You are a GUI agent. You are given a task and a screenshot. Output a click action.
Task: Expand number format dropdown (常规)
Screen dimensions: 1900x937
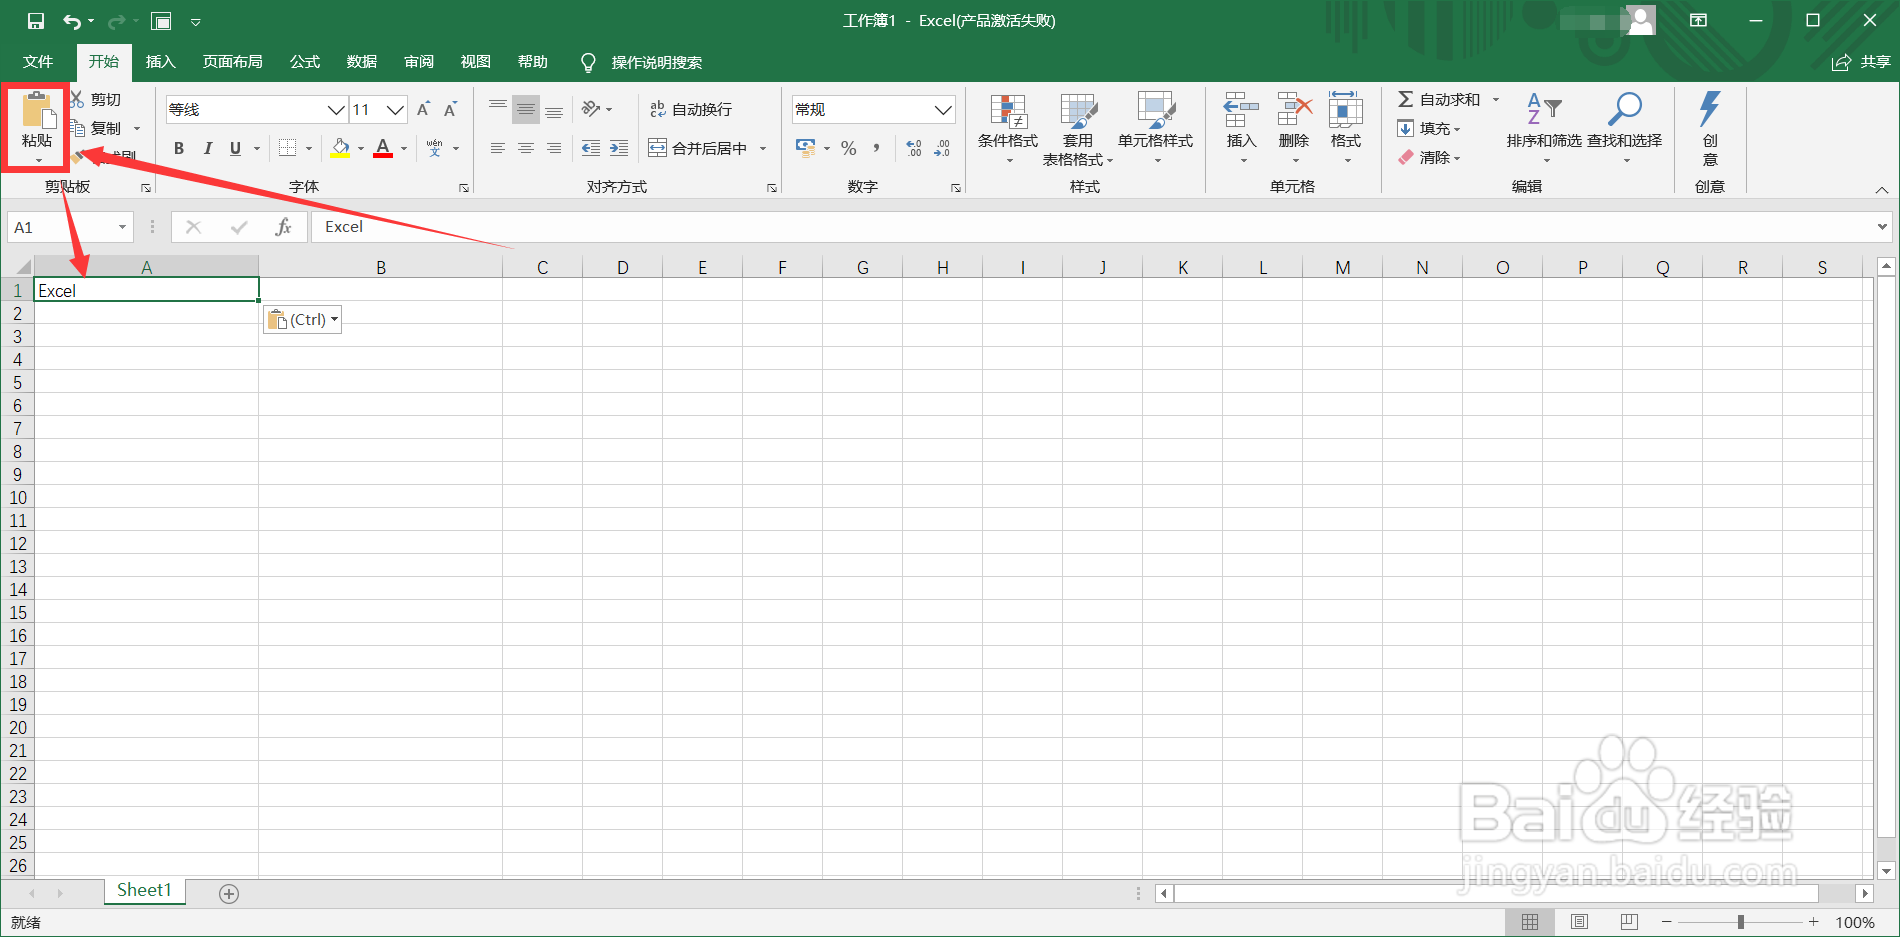click(943, 109)
